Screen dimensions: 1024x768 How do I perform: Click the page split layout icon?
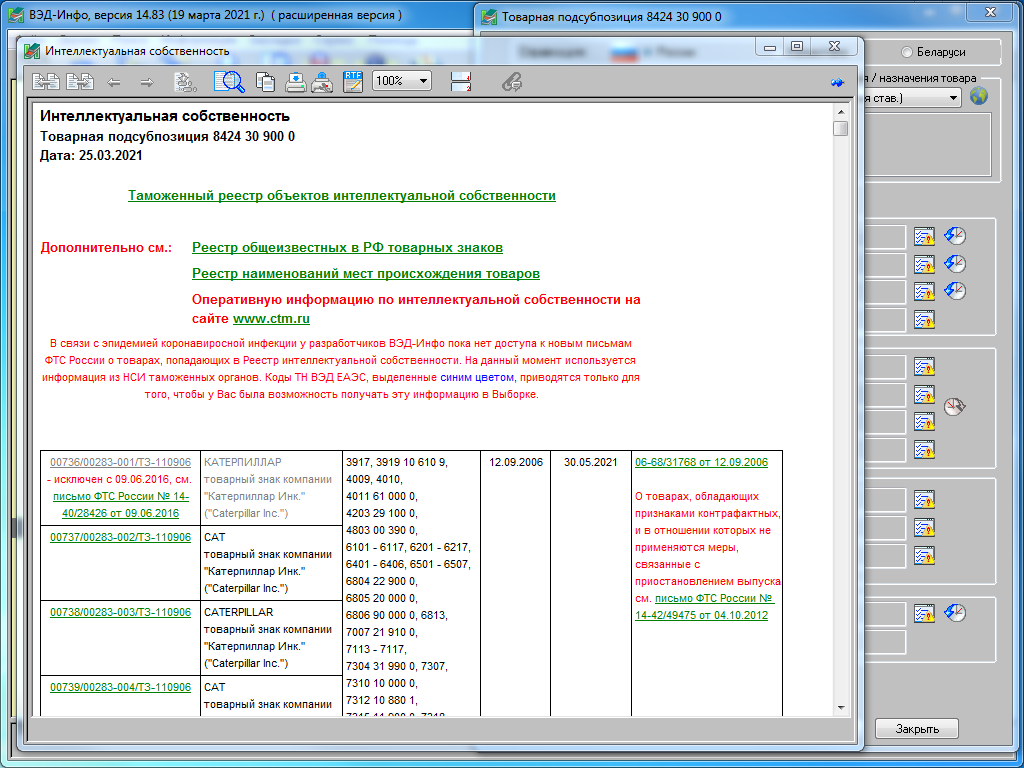coord(461,82)
